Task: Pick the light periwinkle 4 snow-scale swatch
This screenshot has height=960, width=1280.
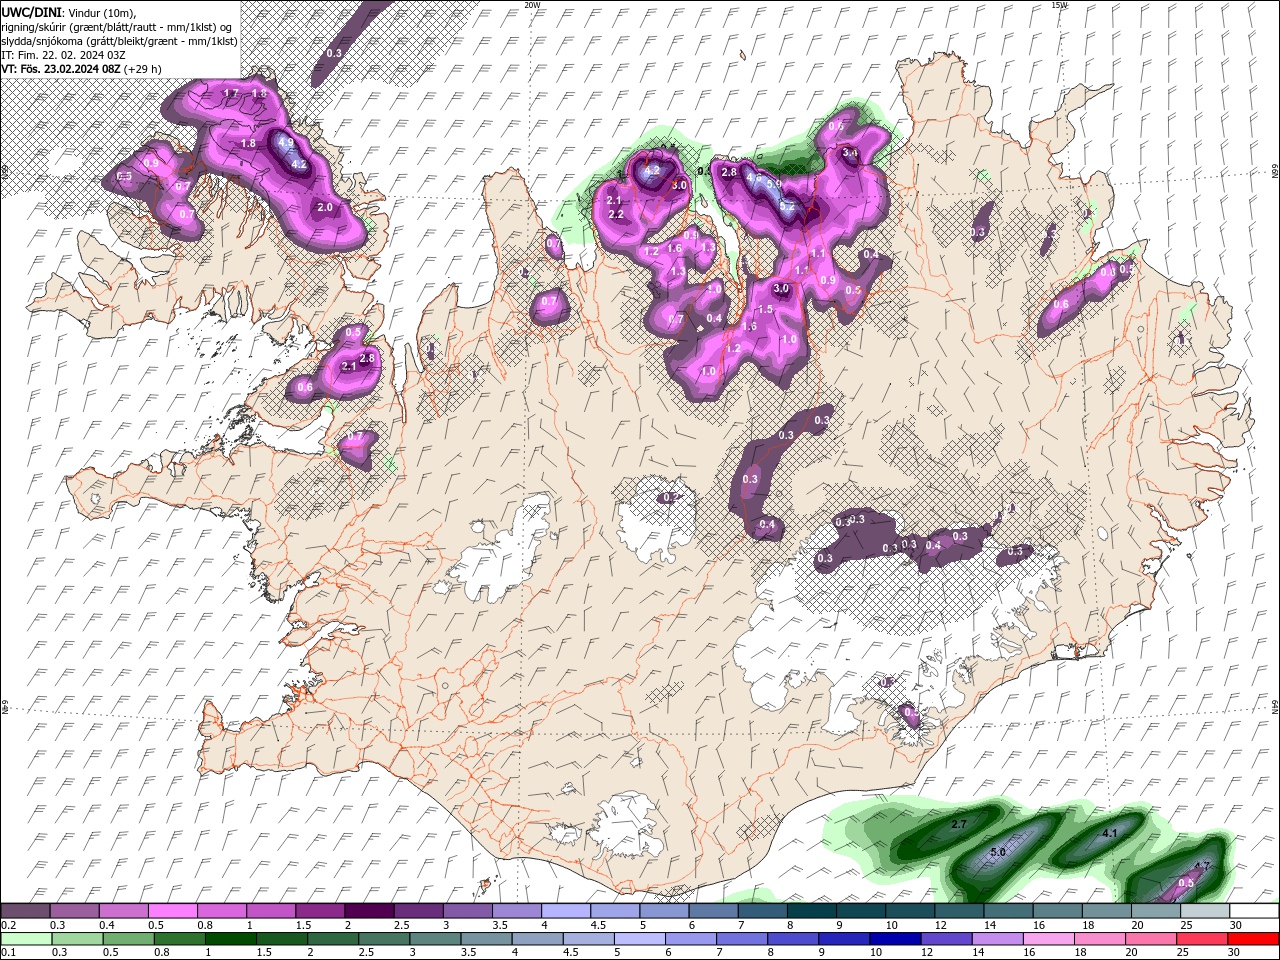Action: [x=566, y=910]
